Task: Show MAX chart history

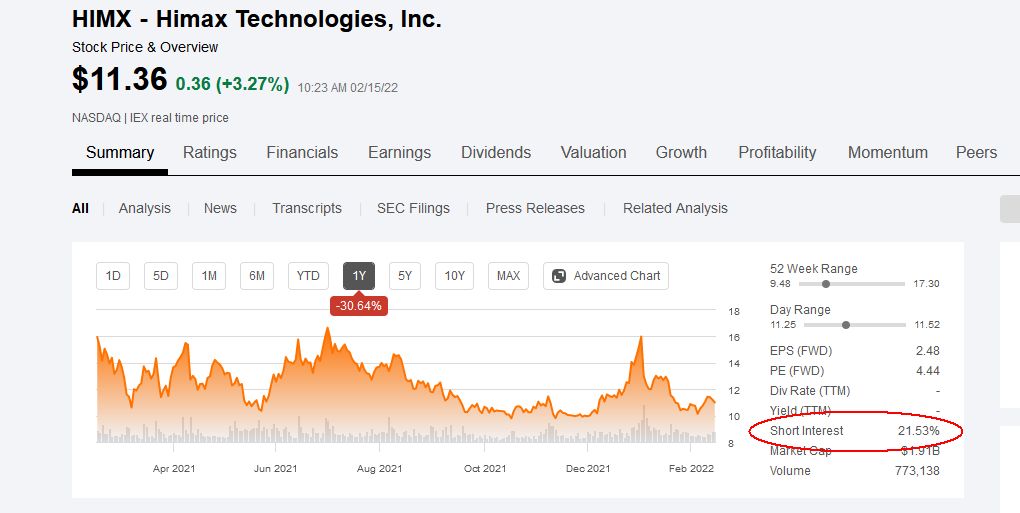Action: click(508, 276)
